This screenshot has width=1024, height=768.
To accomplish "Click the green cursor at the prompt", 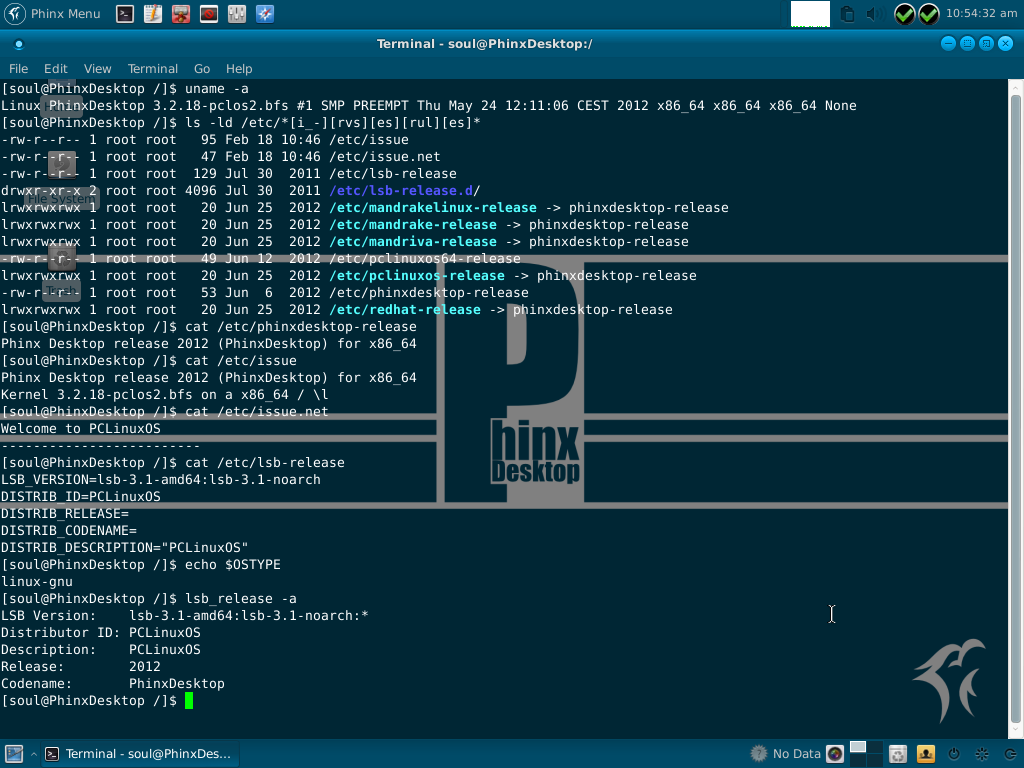I will click(x=189, y=701).
